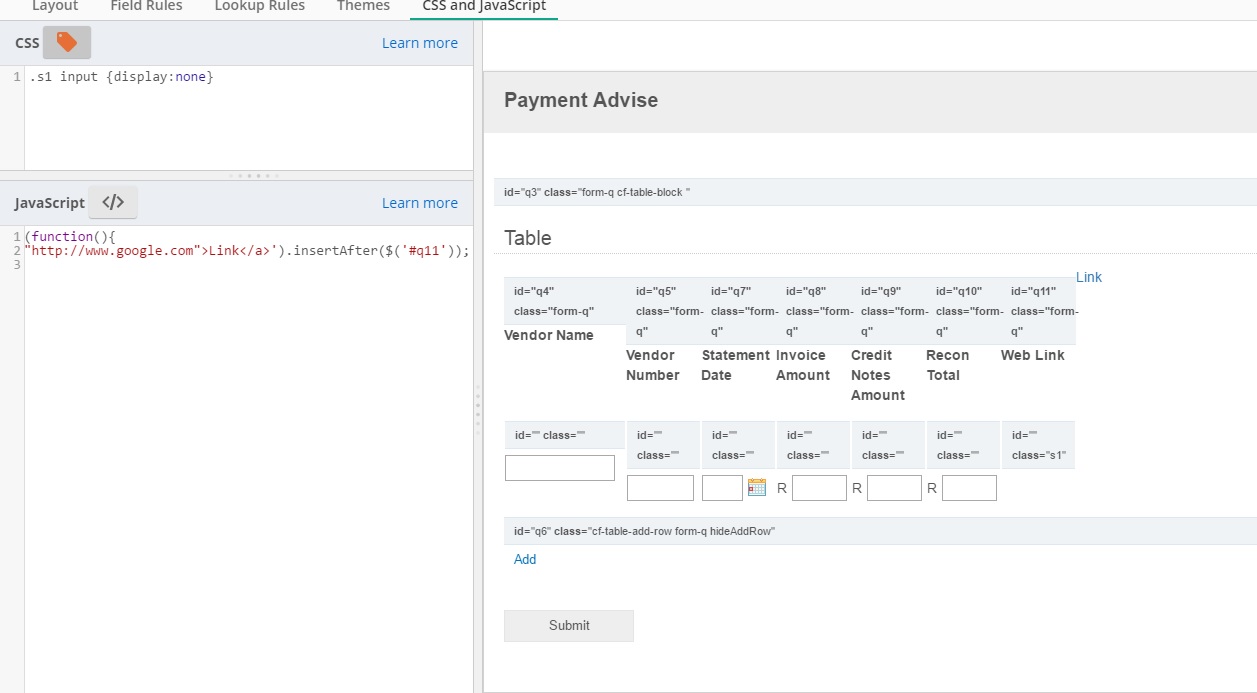1257x693 pixels.
Task: Select the Themes tab
Action: point(363,7)
